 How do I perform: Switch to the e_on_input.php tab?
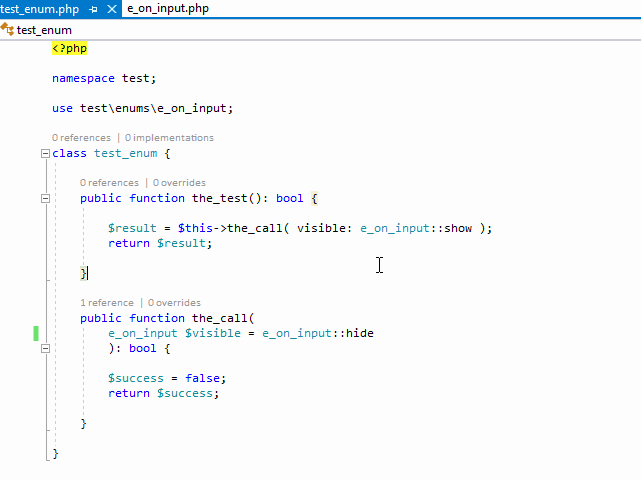tap(168, 8)
